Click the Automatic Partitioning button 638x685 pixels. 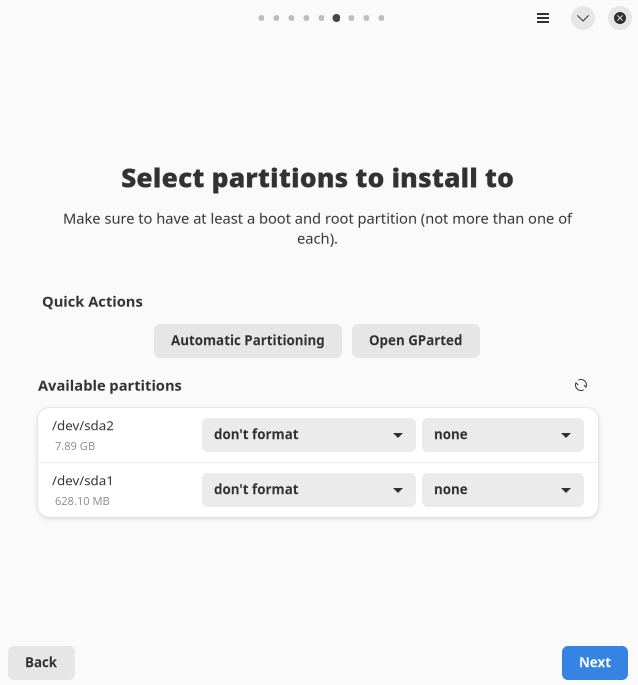pos(247,341)
